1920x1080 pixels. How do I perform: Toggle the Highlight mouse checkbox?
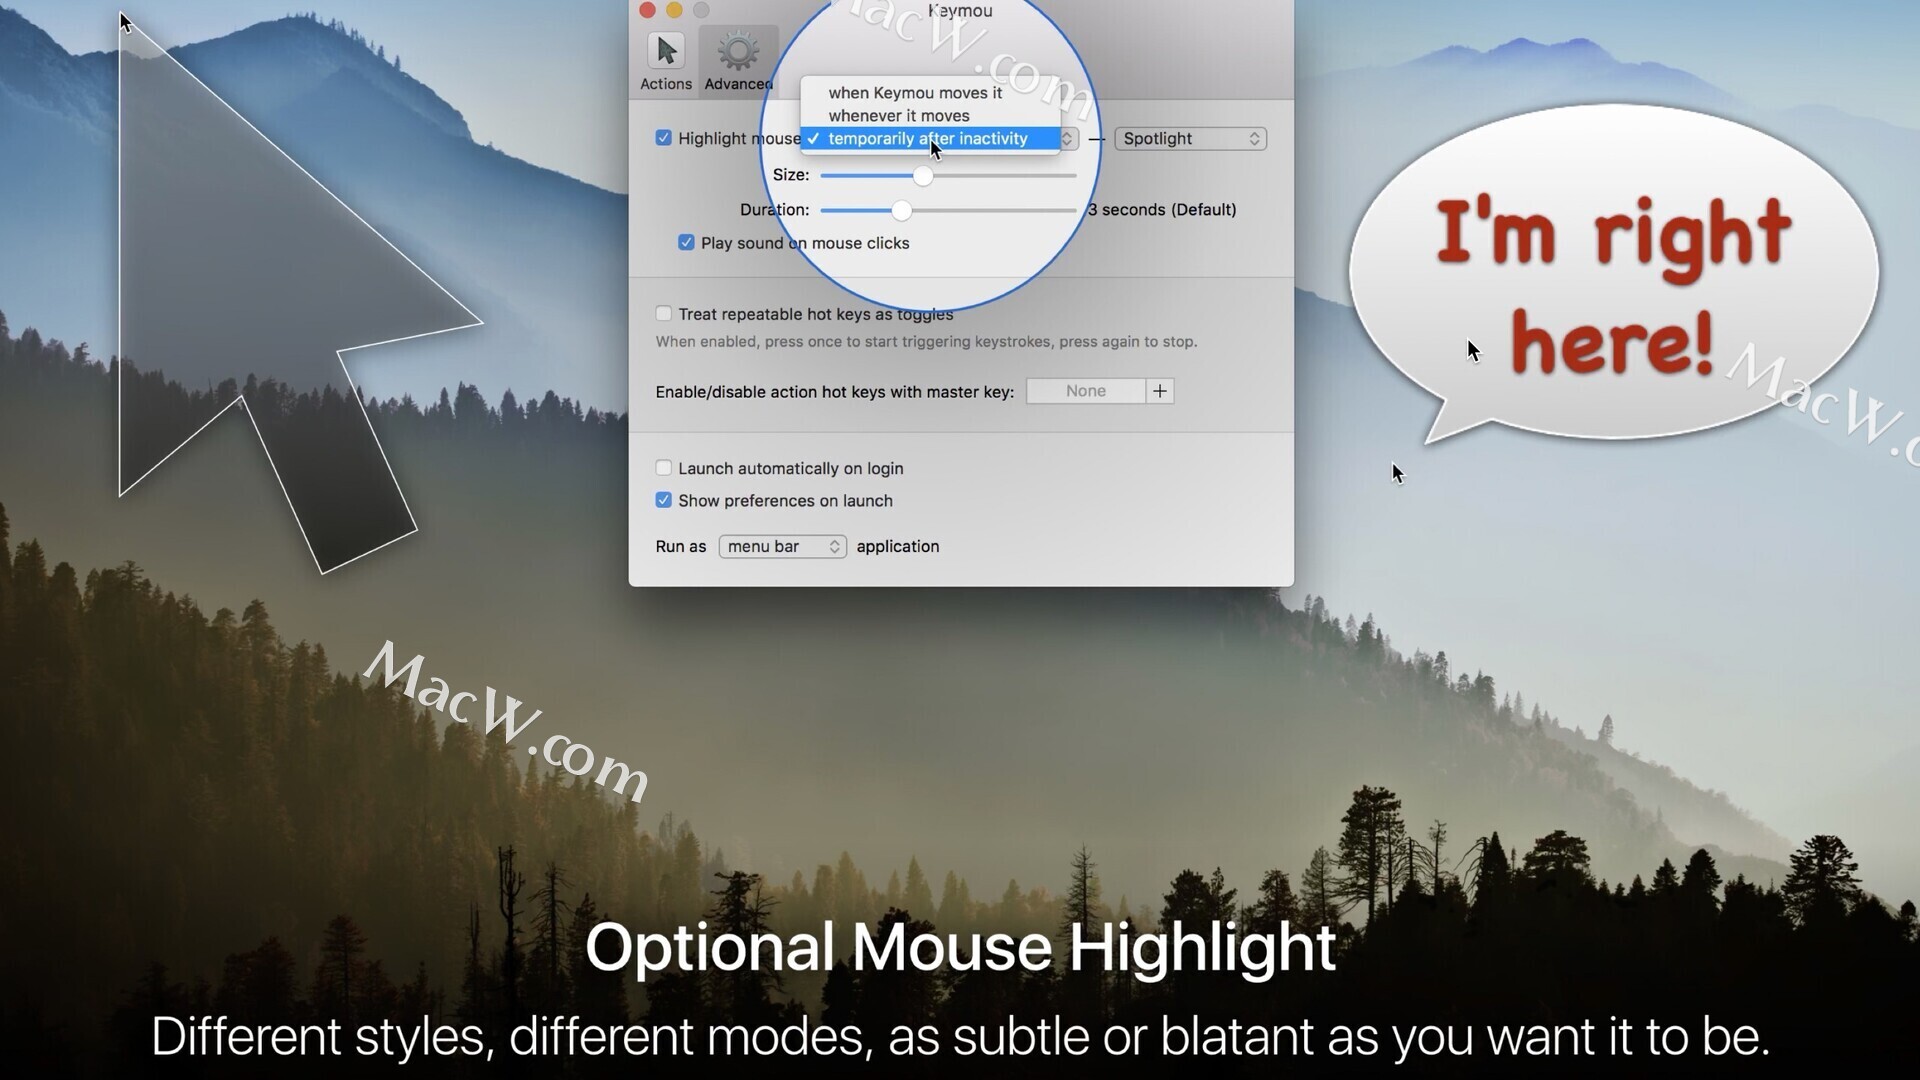663,138
